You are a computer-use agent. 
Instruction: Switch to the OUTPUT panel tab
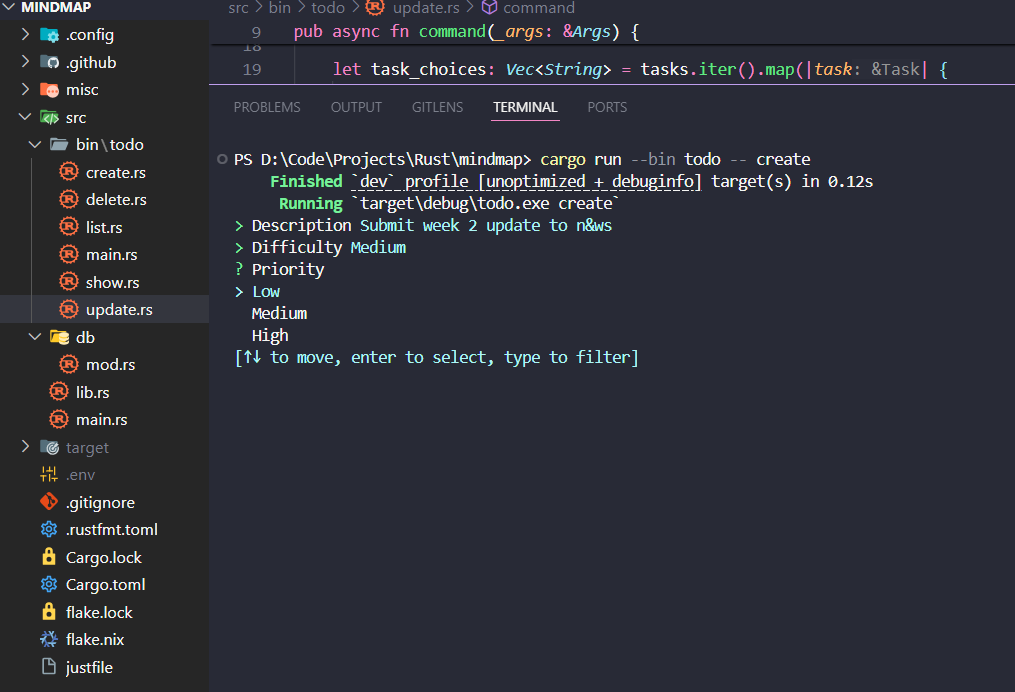coord(356,107)
